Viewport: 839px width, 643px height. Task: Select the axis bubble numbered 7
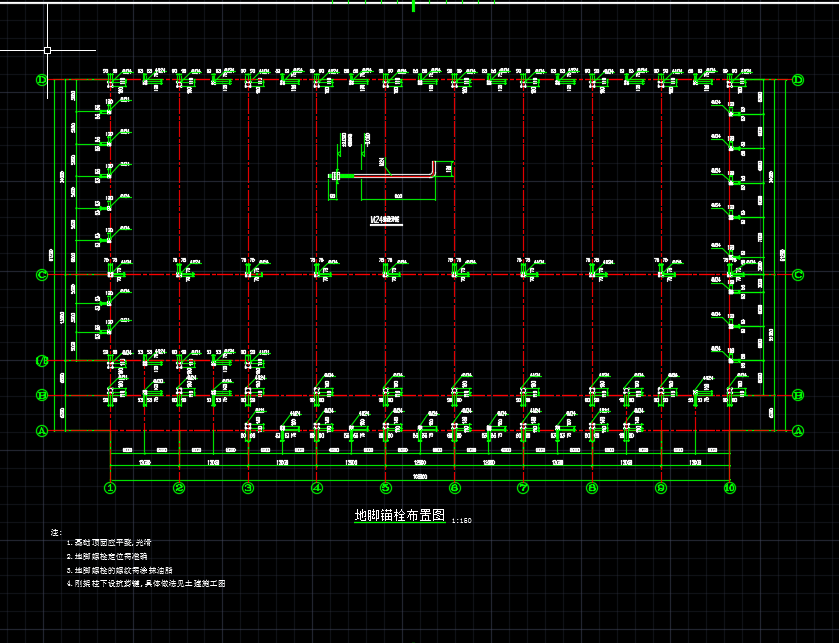point(523,488)
